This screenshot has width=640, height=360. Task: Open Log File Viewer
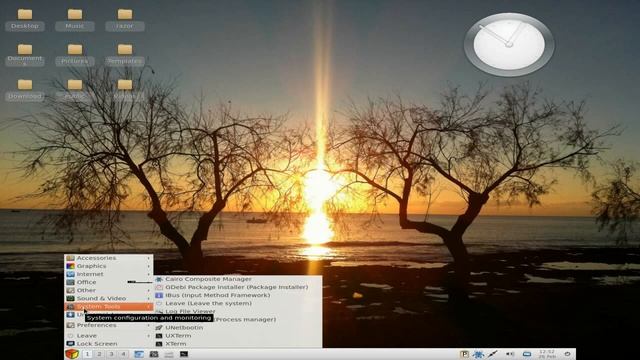pyautogui.click(x=238, y=311)
